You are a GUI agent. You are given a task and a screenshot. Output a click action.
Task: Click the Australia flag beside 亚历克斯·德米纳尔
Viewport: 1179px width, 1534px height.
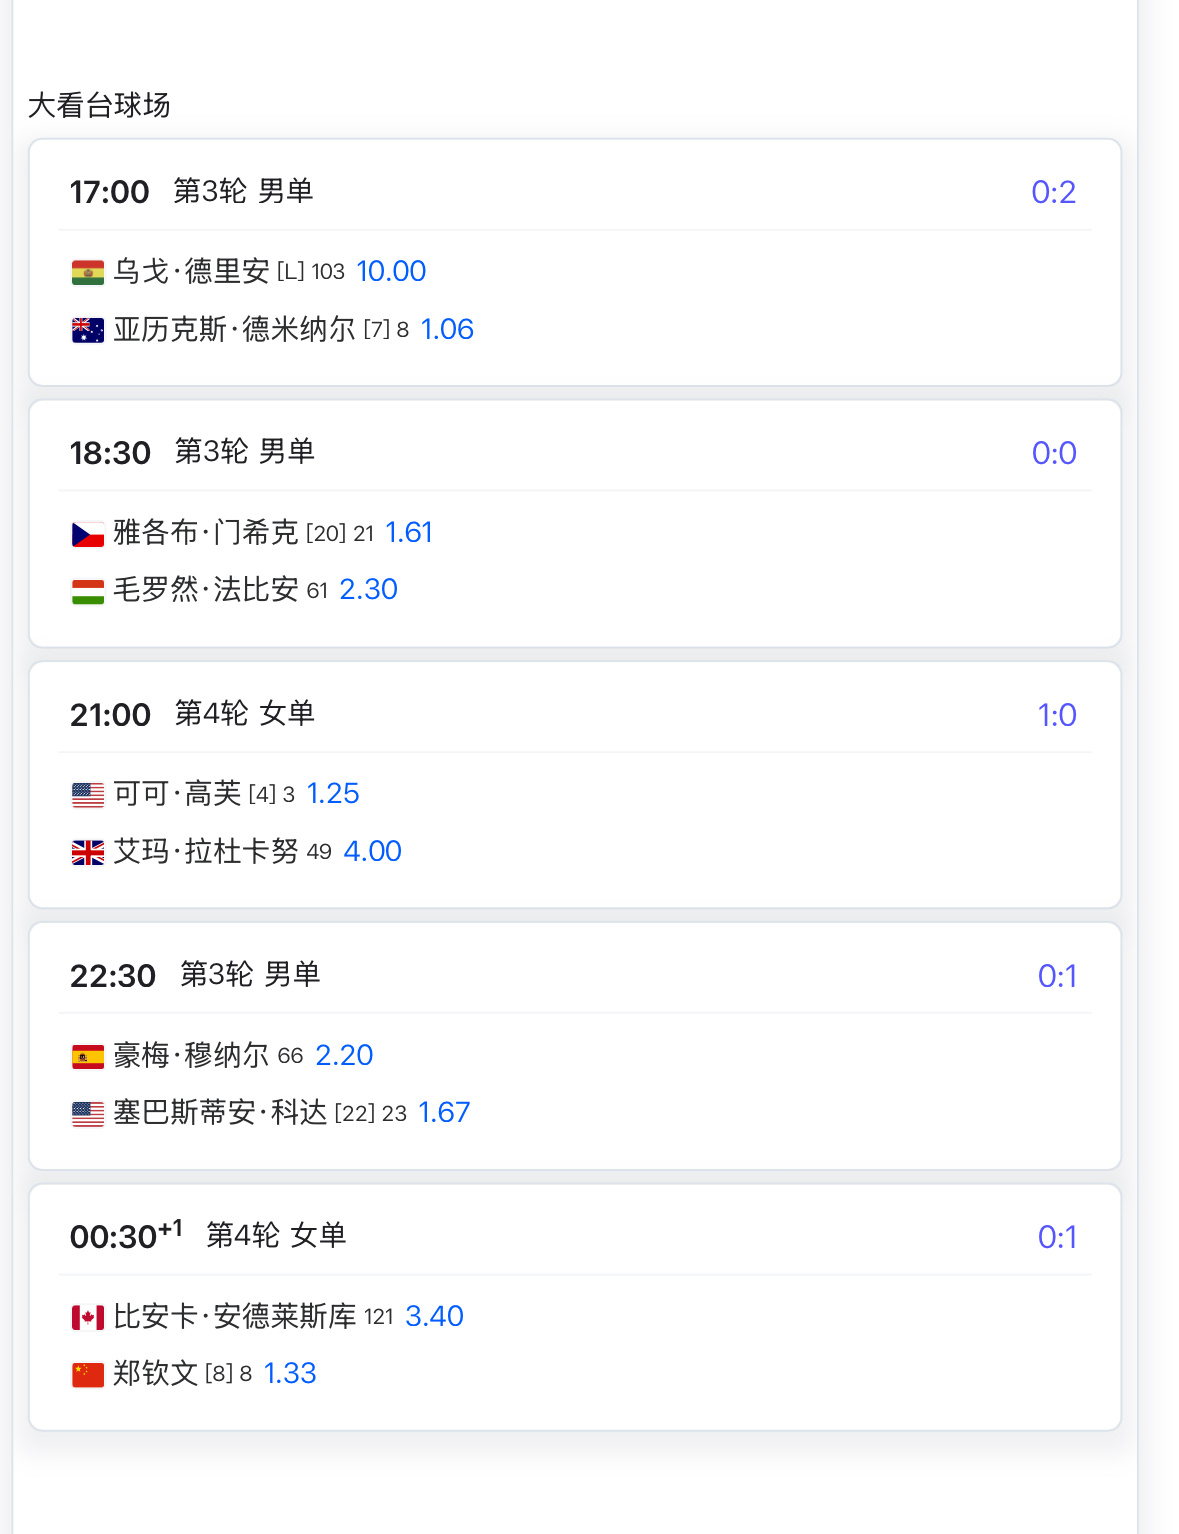tap(88, 330)
